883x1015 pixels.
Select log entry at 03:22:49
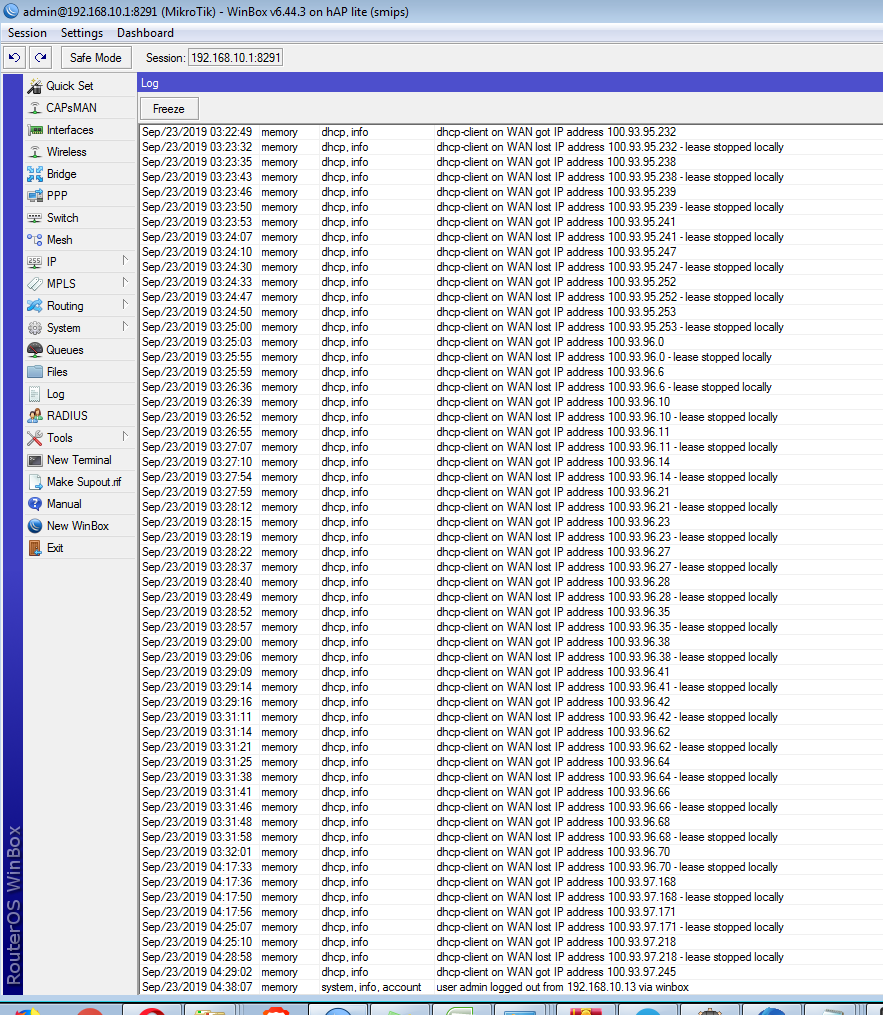[x=511, y=132]
